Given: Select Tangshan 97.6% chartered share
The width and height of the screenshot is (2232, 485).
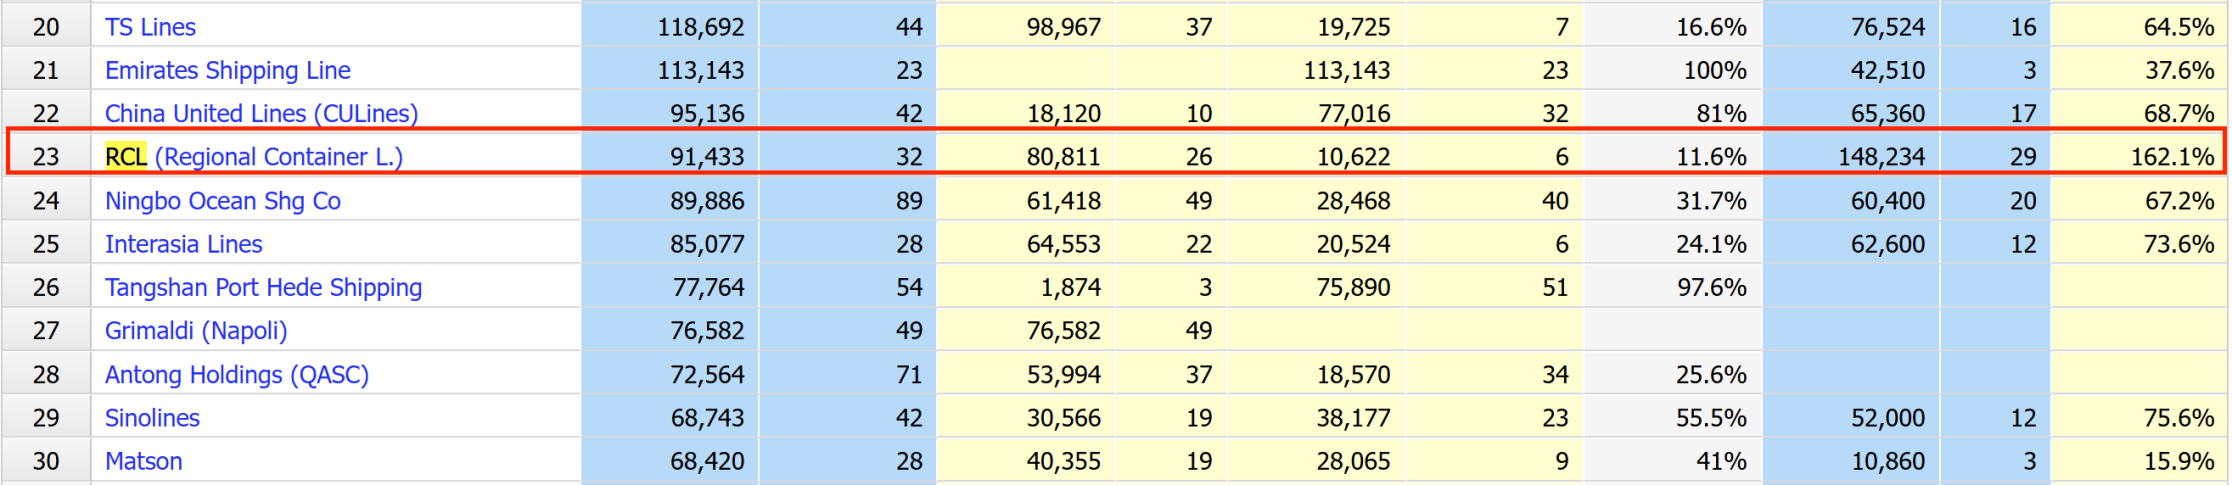Looking at the screenshot, I should [x=1673, y=286].
